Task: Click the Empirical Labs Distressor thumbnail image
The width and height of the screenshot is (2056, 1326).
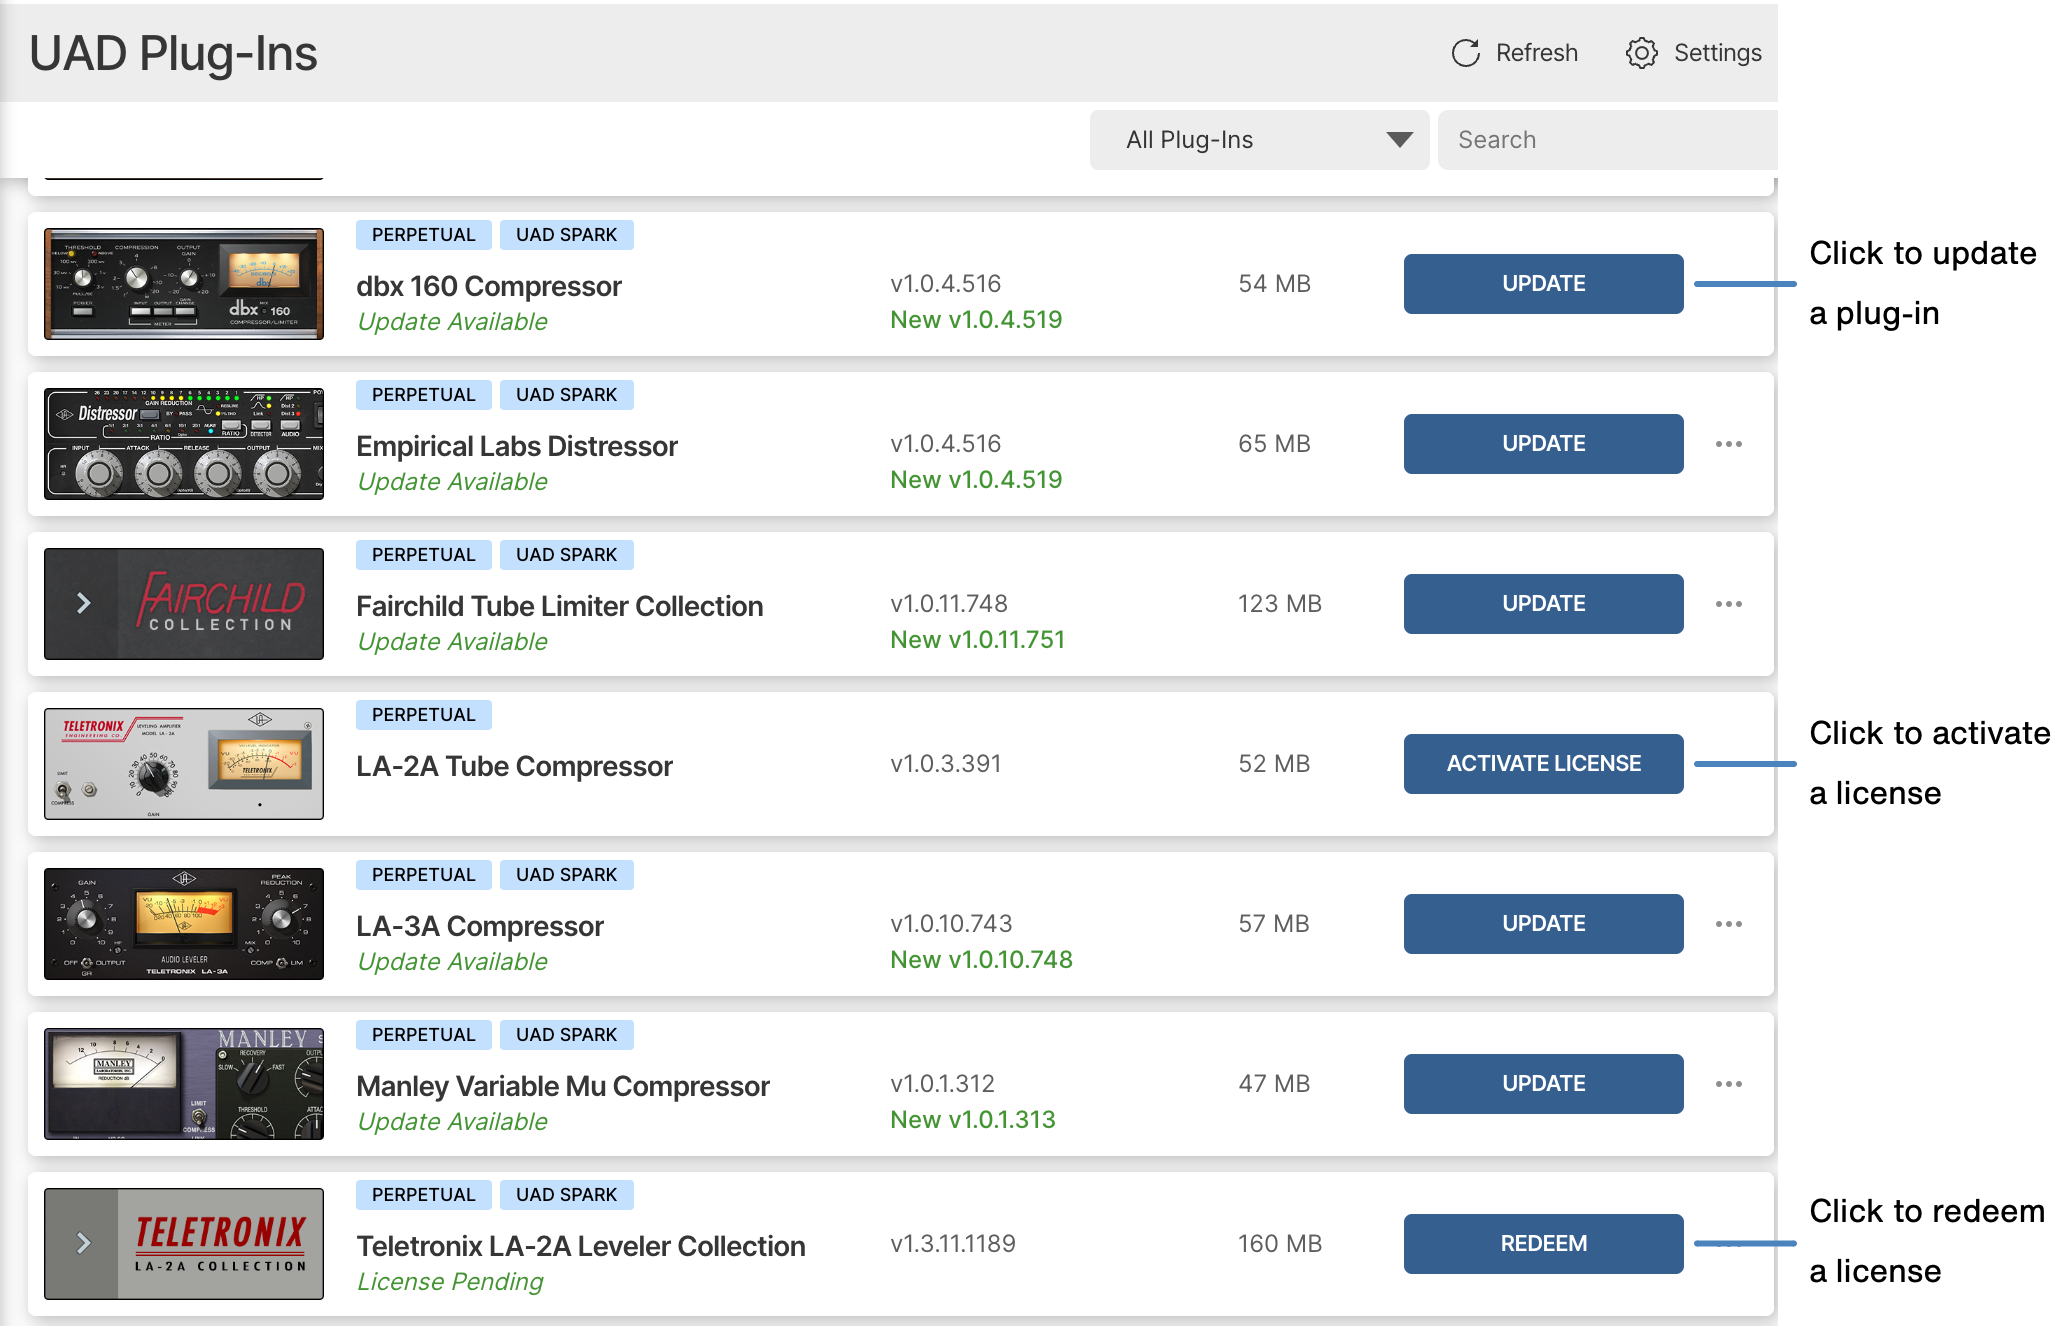Action: coord(184,444)
